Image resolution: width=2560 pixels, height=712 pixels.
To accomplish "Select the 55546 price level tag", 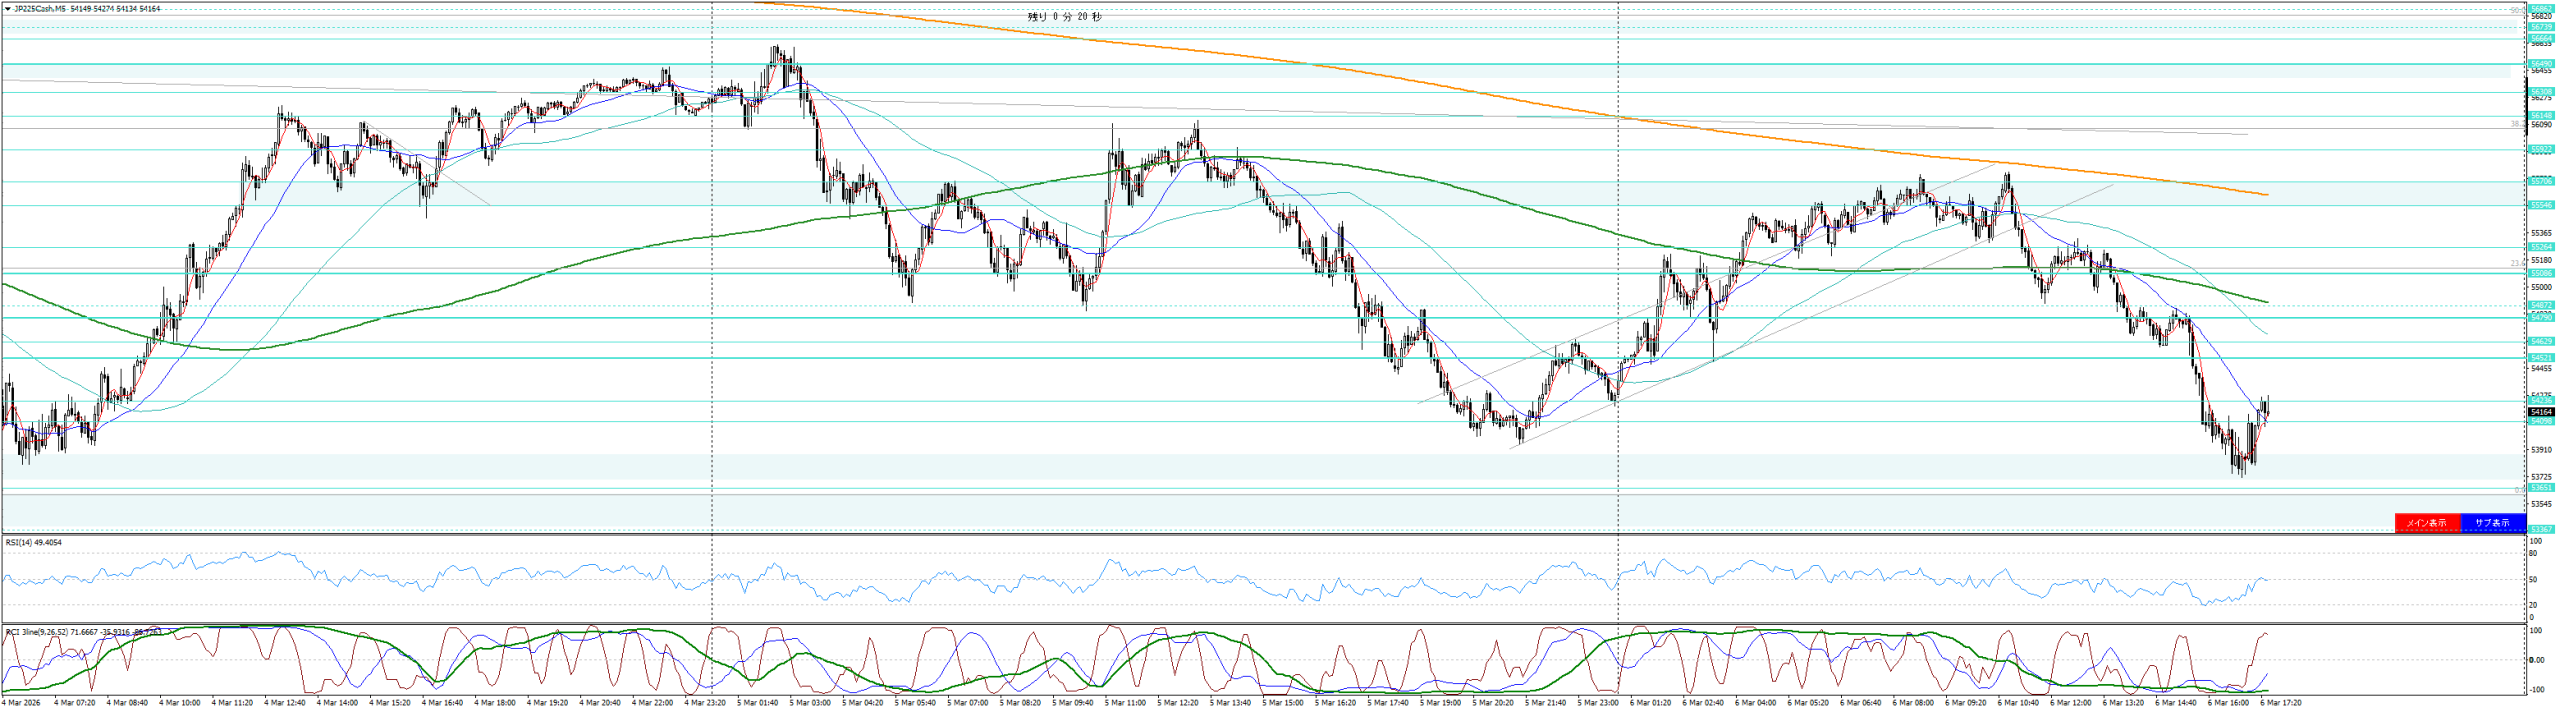I will pyautogui.click(x=2540, y=205).
